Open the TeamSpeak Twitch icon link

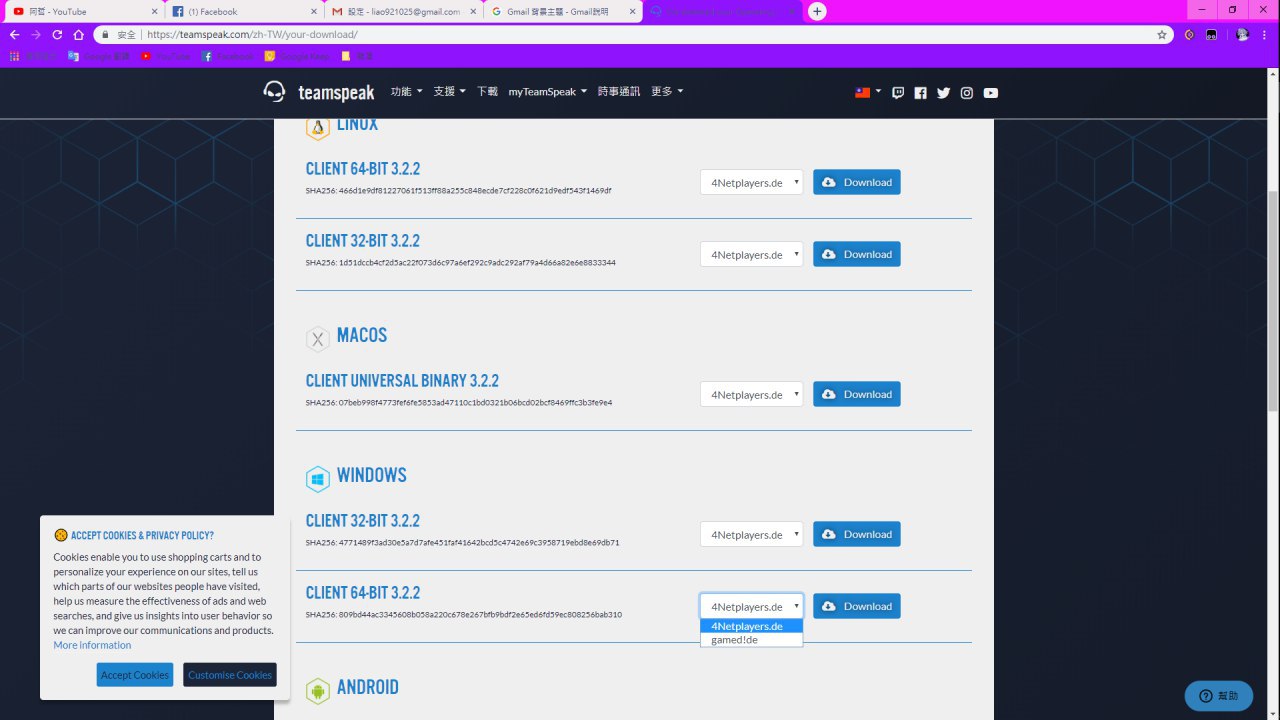point(898,93)
